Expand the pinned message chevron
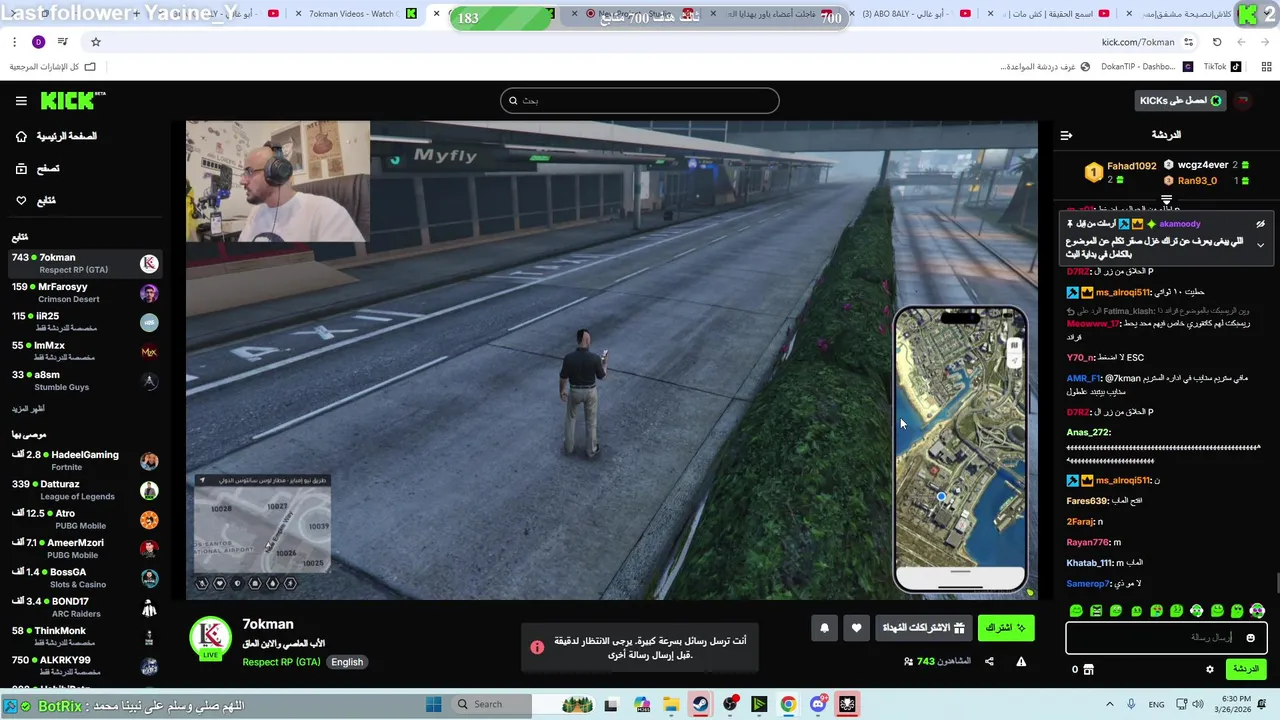1280x720 pixels. click(1260, 245)
